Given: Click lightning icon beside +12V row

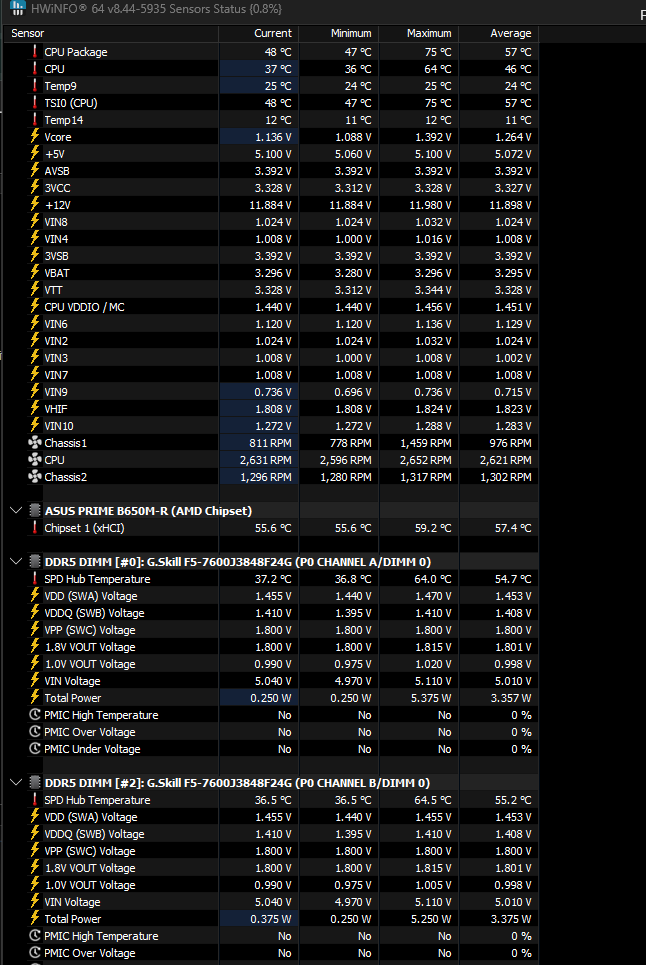Looking at the screenshot, I should (x=35, y=204).
